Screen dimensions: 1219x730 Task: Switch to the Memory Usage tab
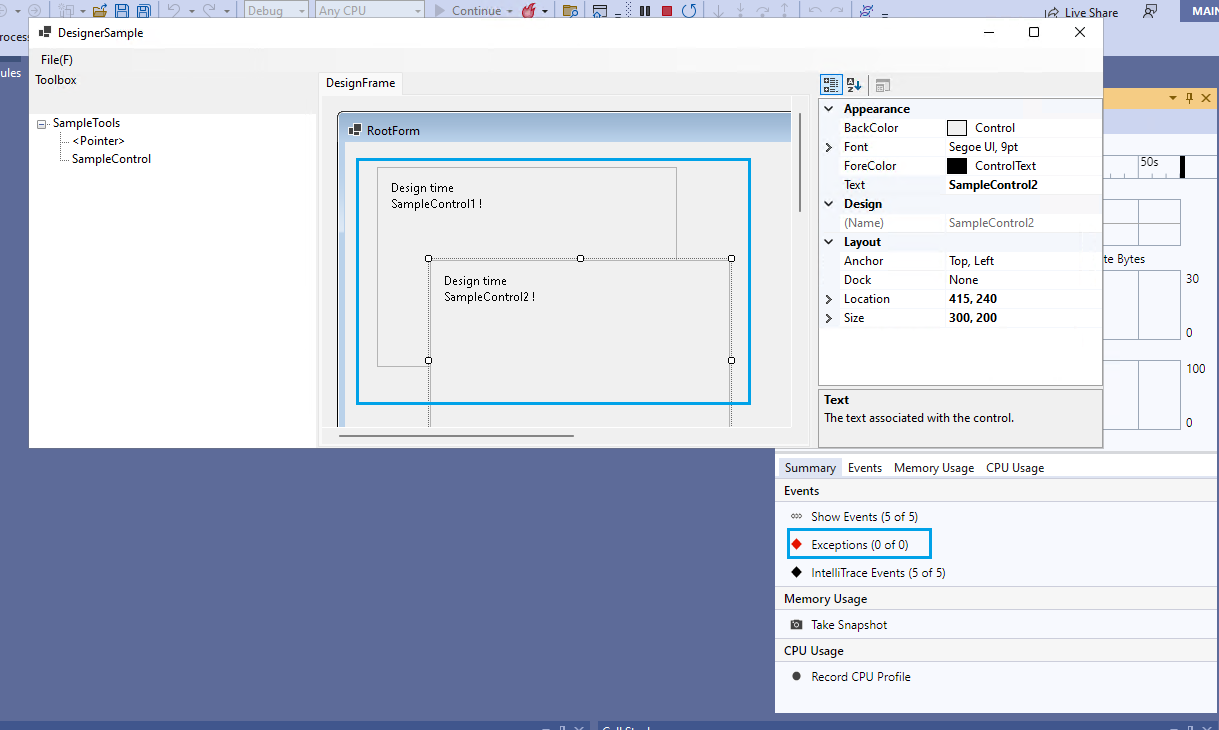933,467
